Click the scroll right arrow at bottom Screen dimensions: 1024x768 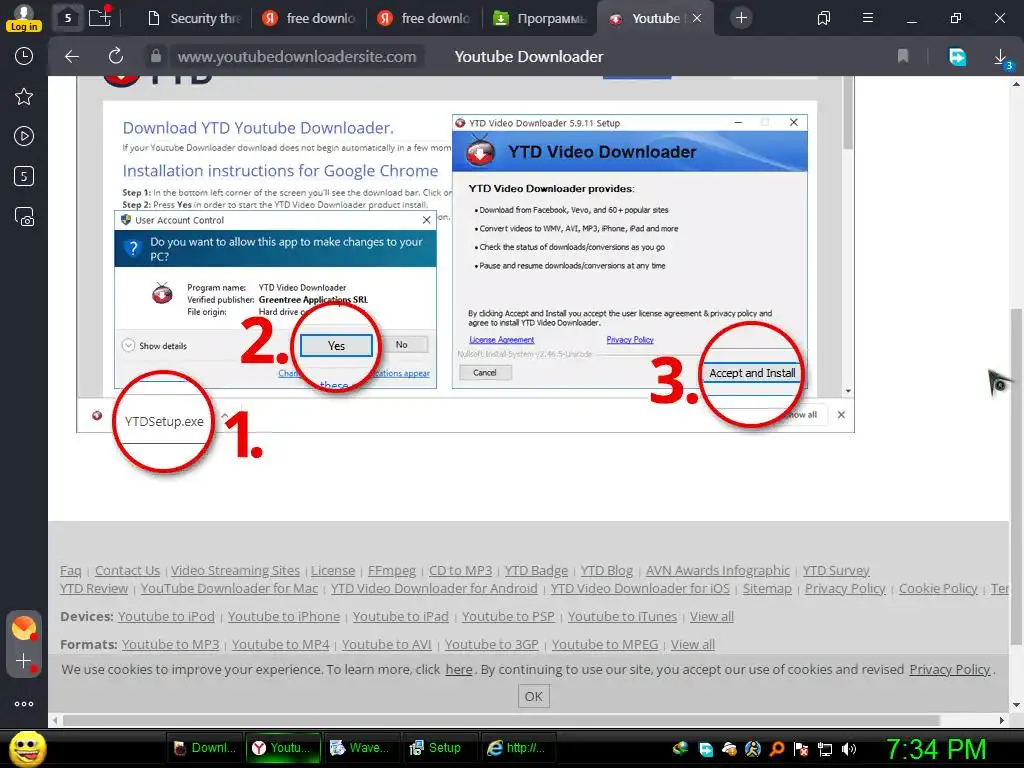tap(1002, 720)
